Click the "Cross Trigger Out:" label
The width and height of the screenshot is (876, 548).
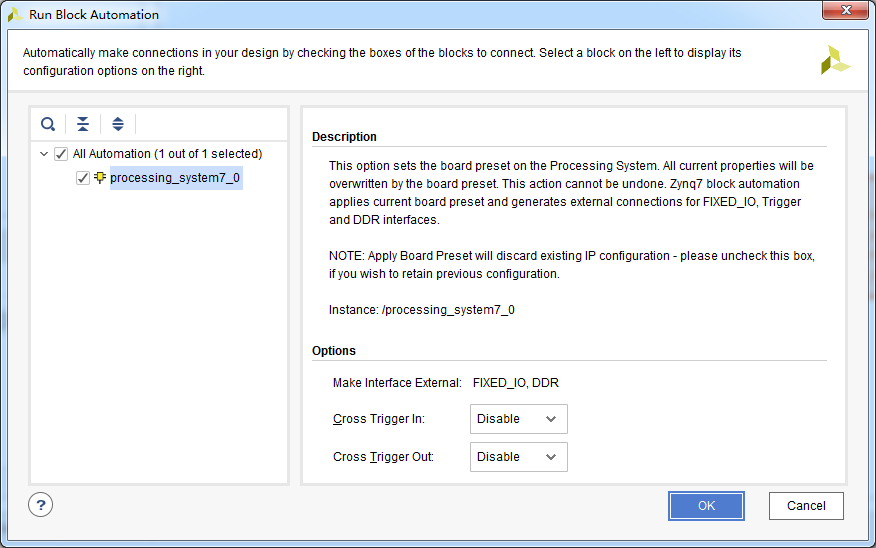383,457
